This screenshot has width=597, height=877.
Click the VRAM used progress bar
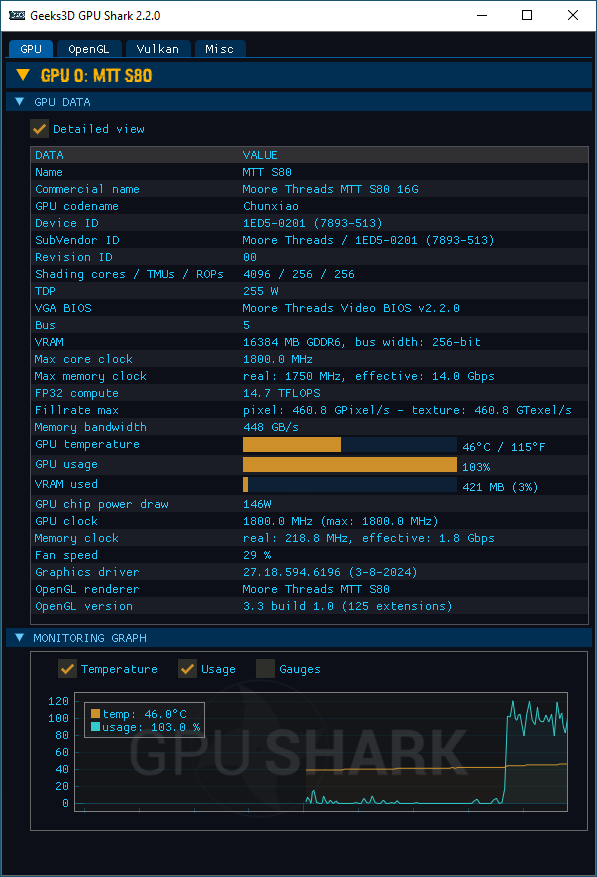coord(350,484)
